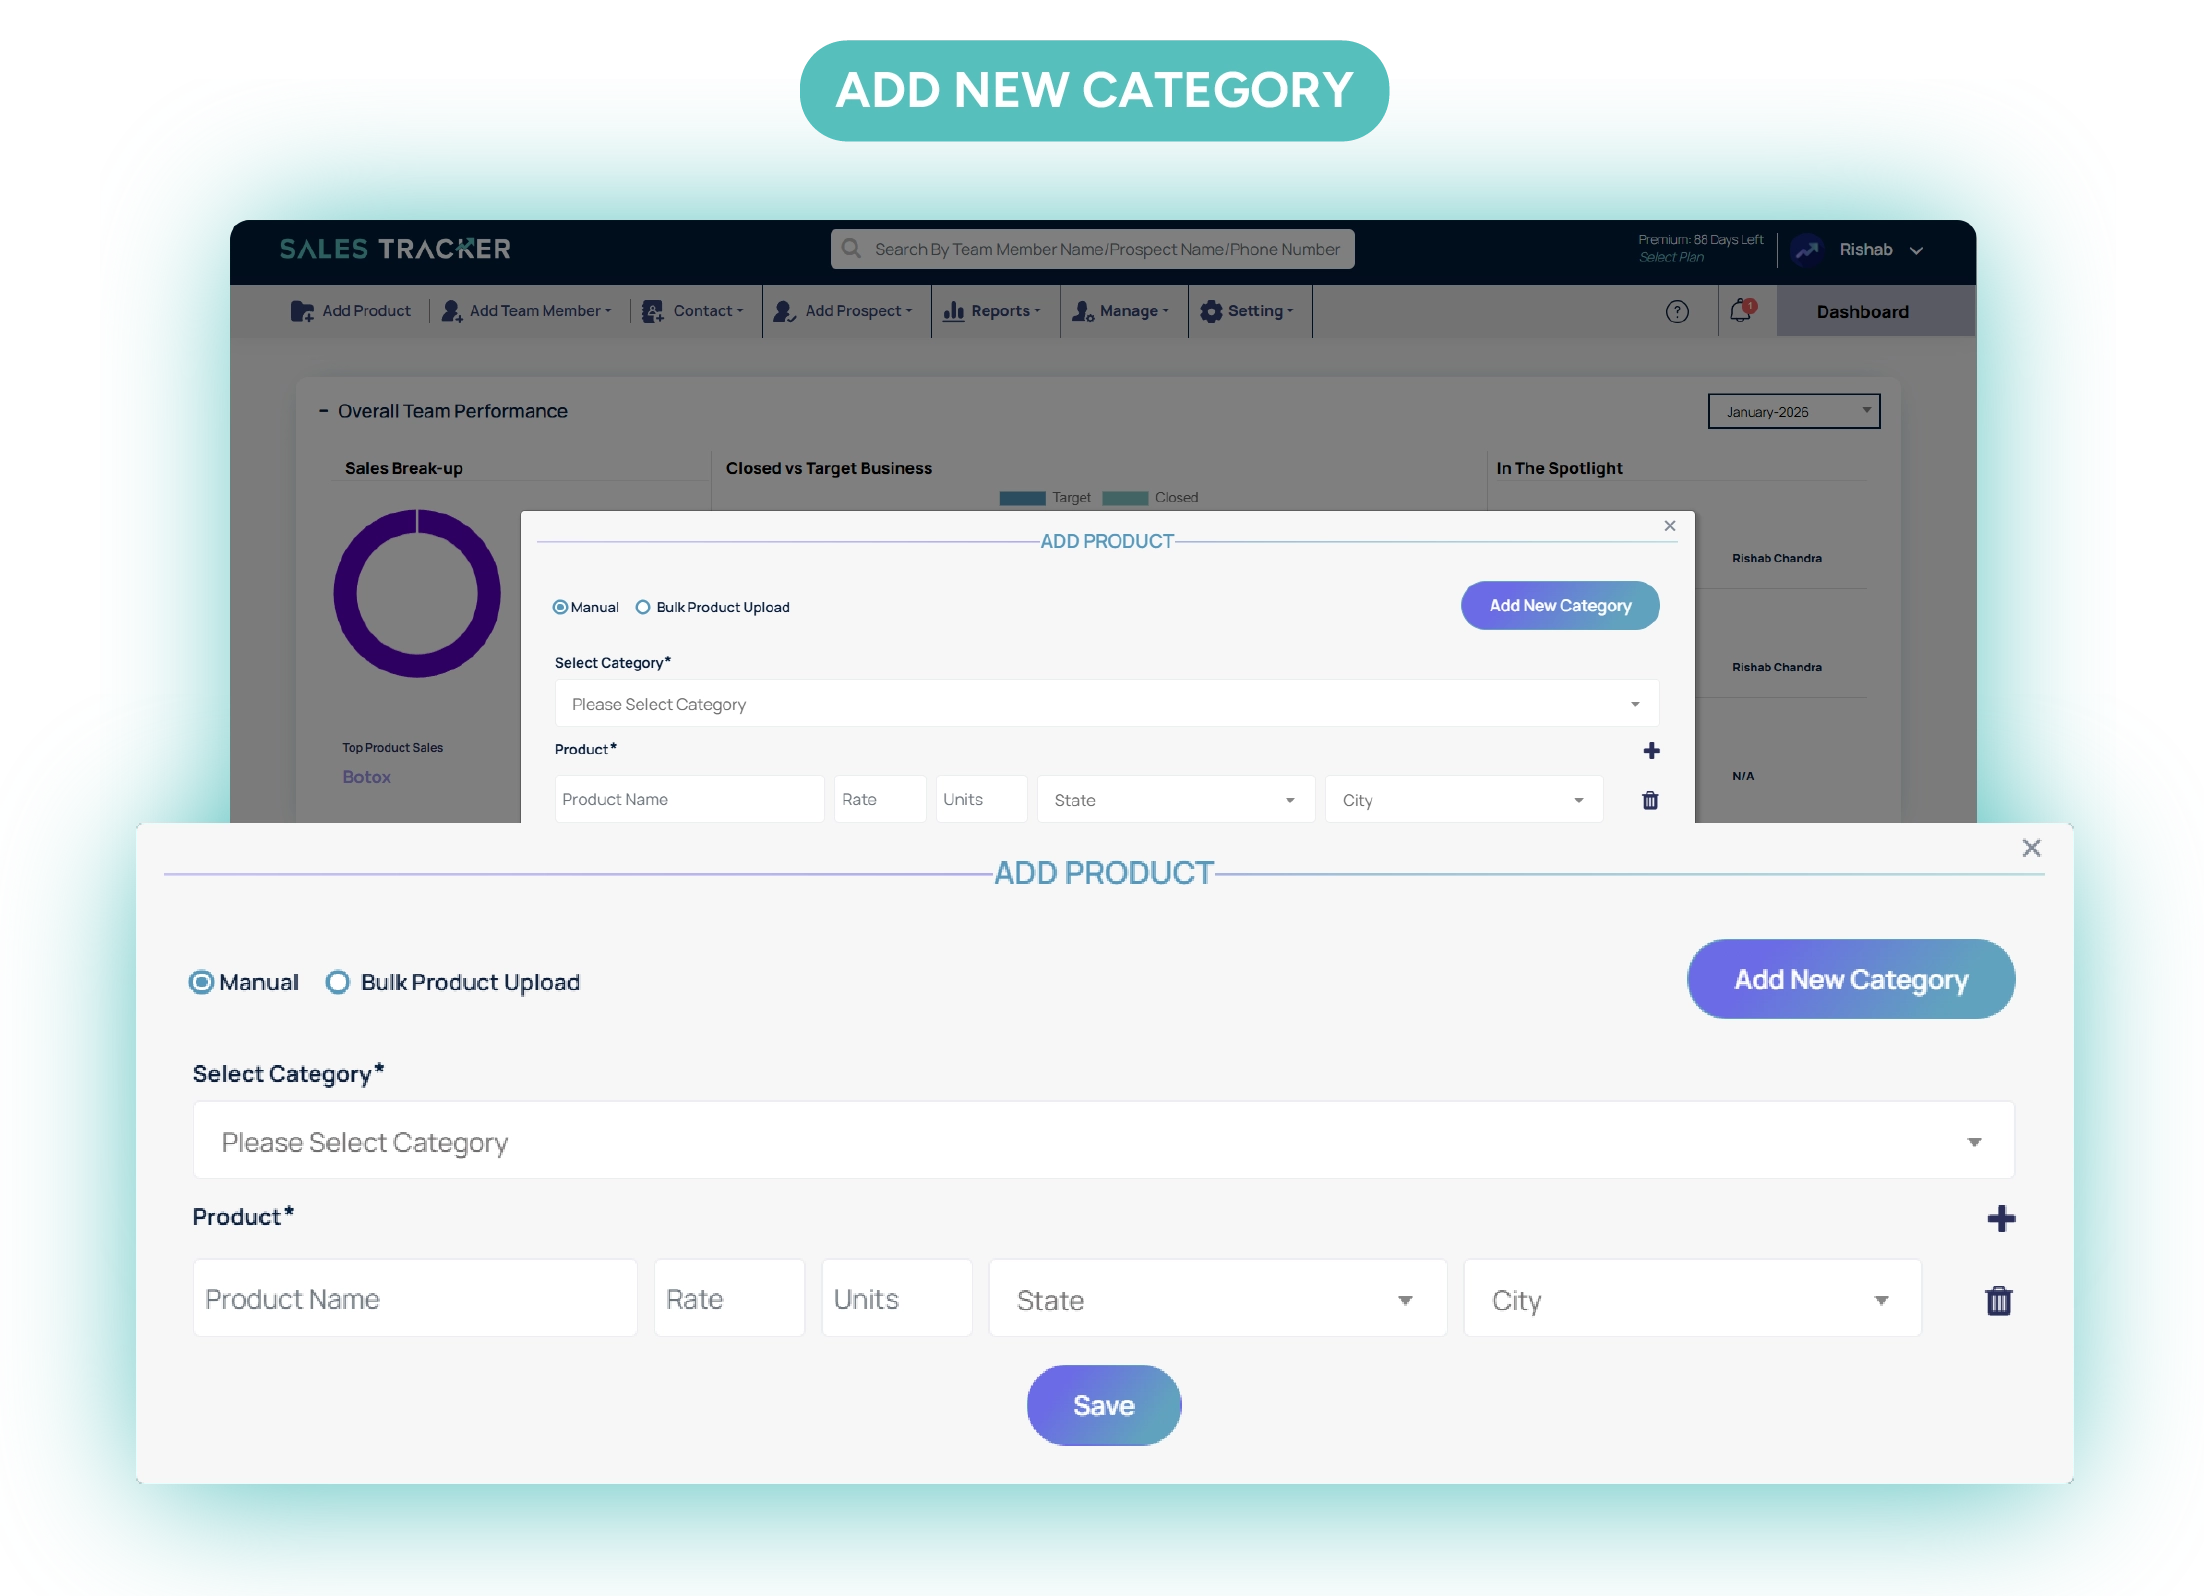Screen dimensions: 2204x1596
Task: Click the search magnifier icon
Action: [x=851, y=249]
